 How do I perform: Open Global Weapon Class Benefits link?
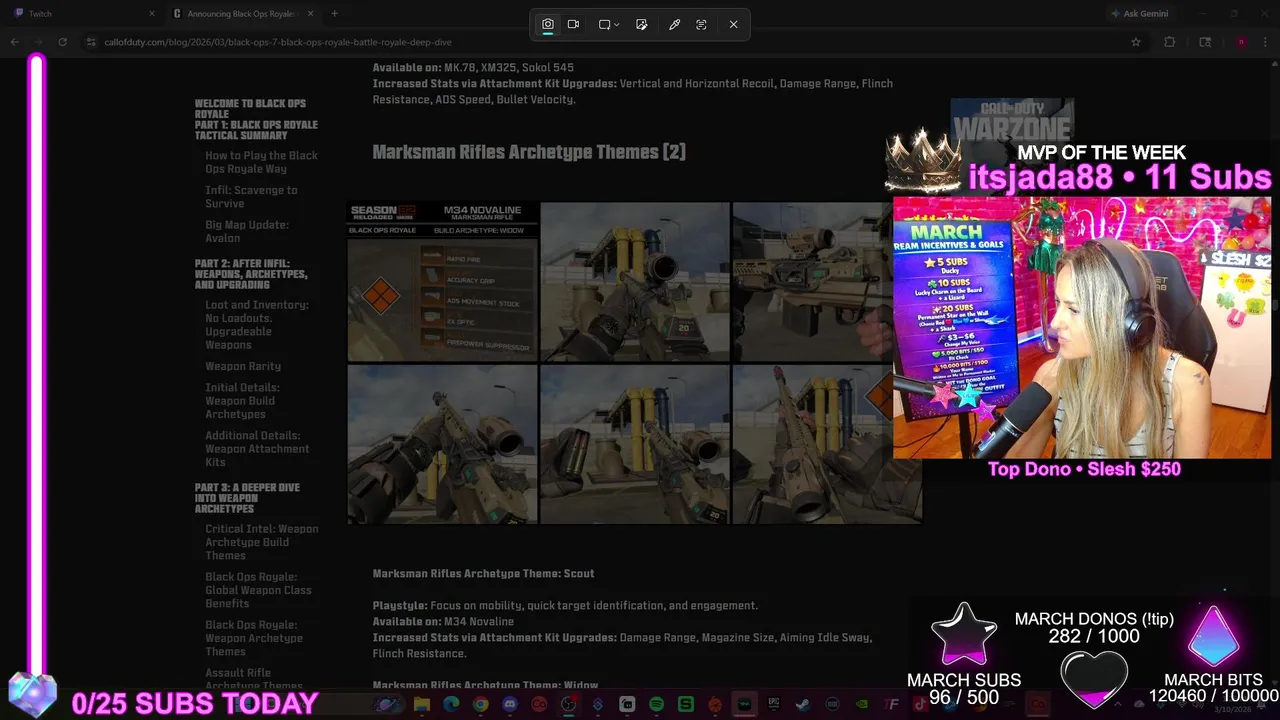click(258, 590)
